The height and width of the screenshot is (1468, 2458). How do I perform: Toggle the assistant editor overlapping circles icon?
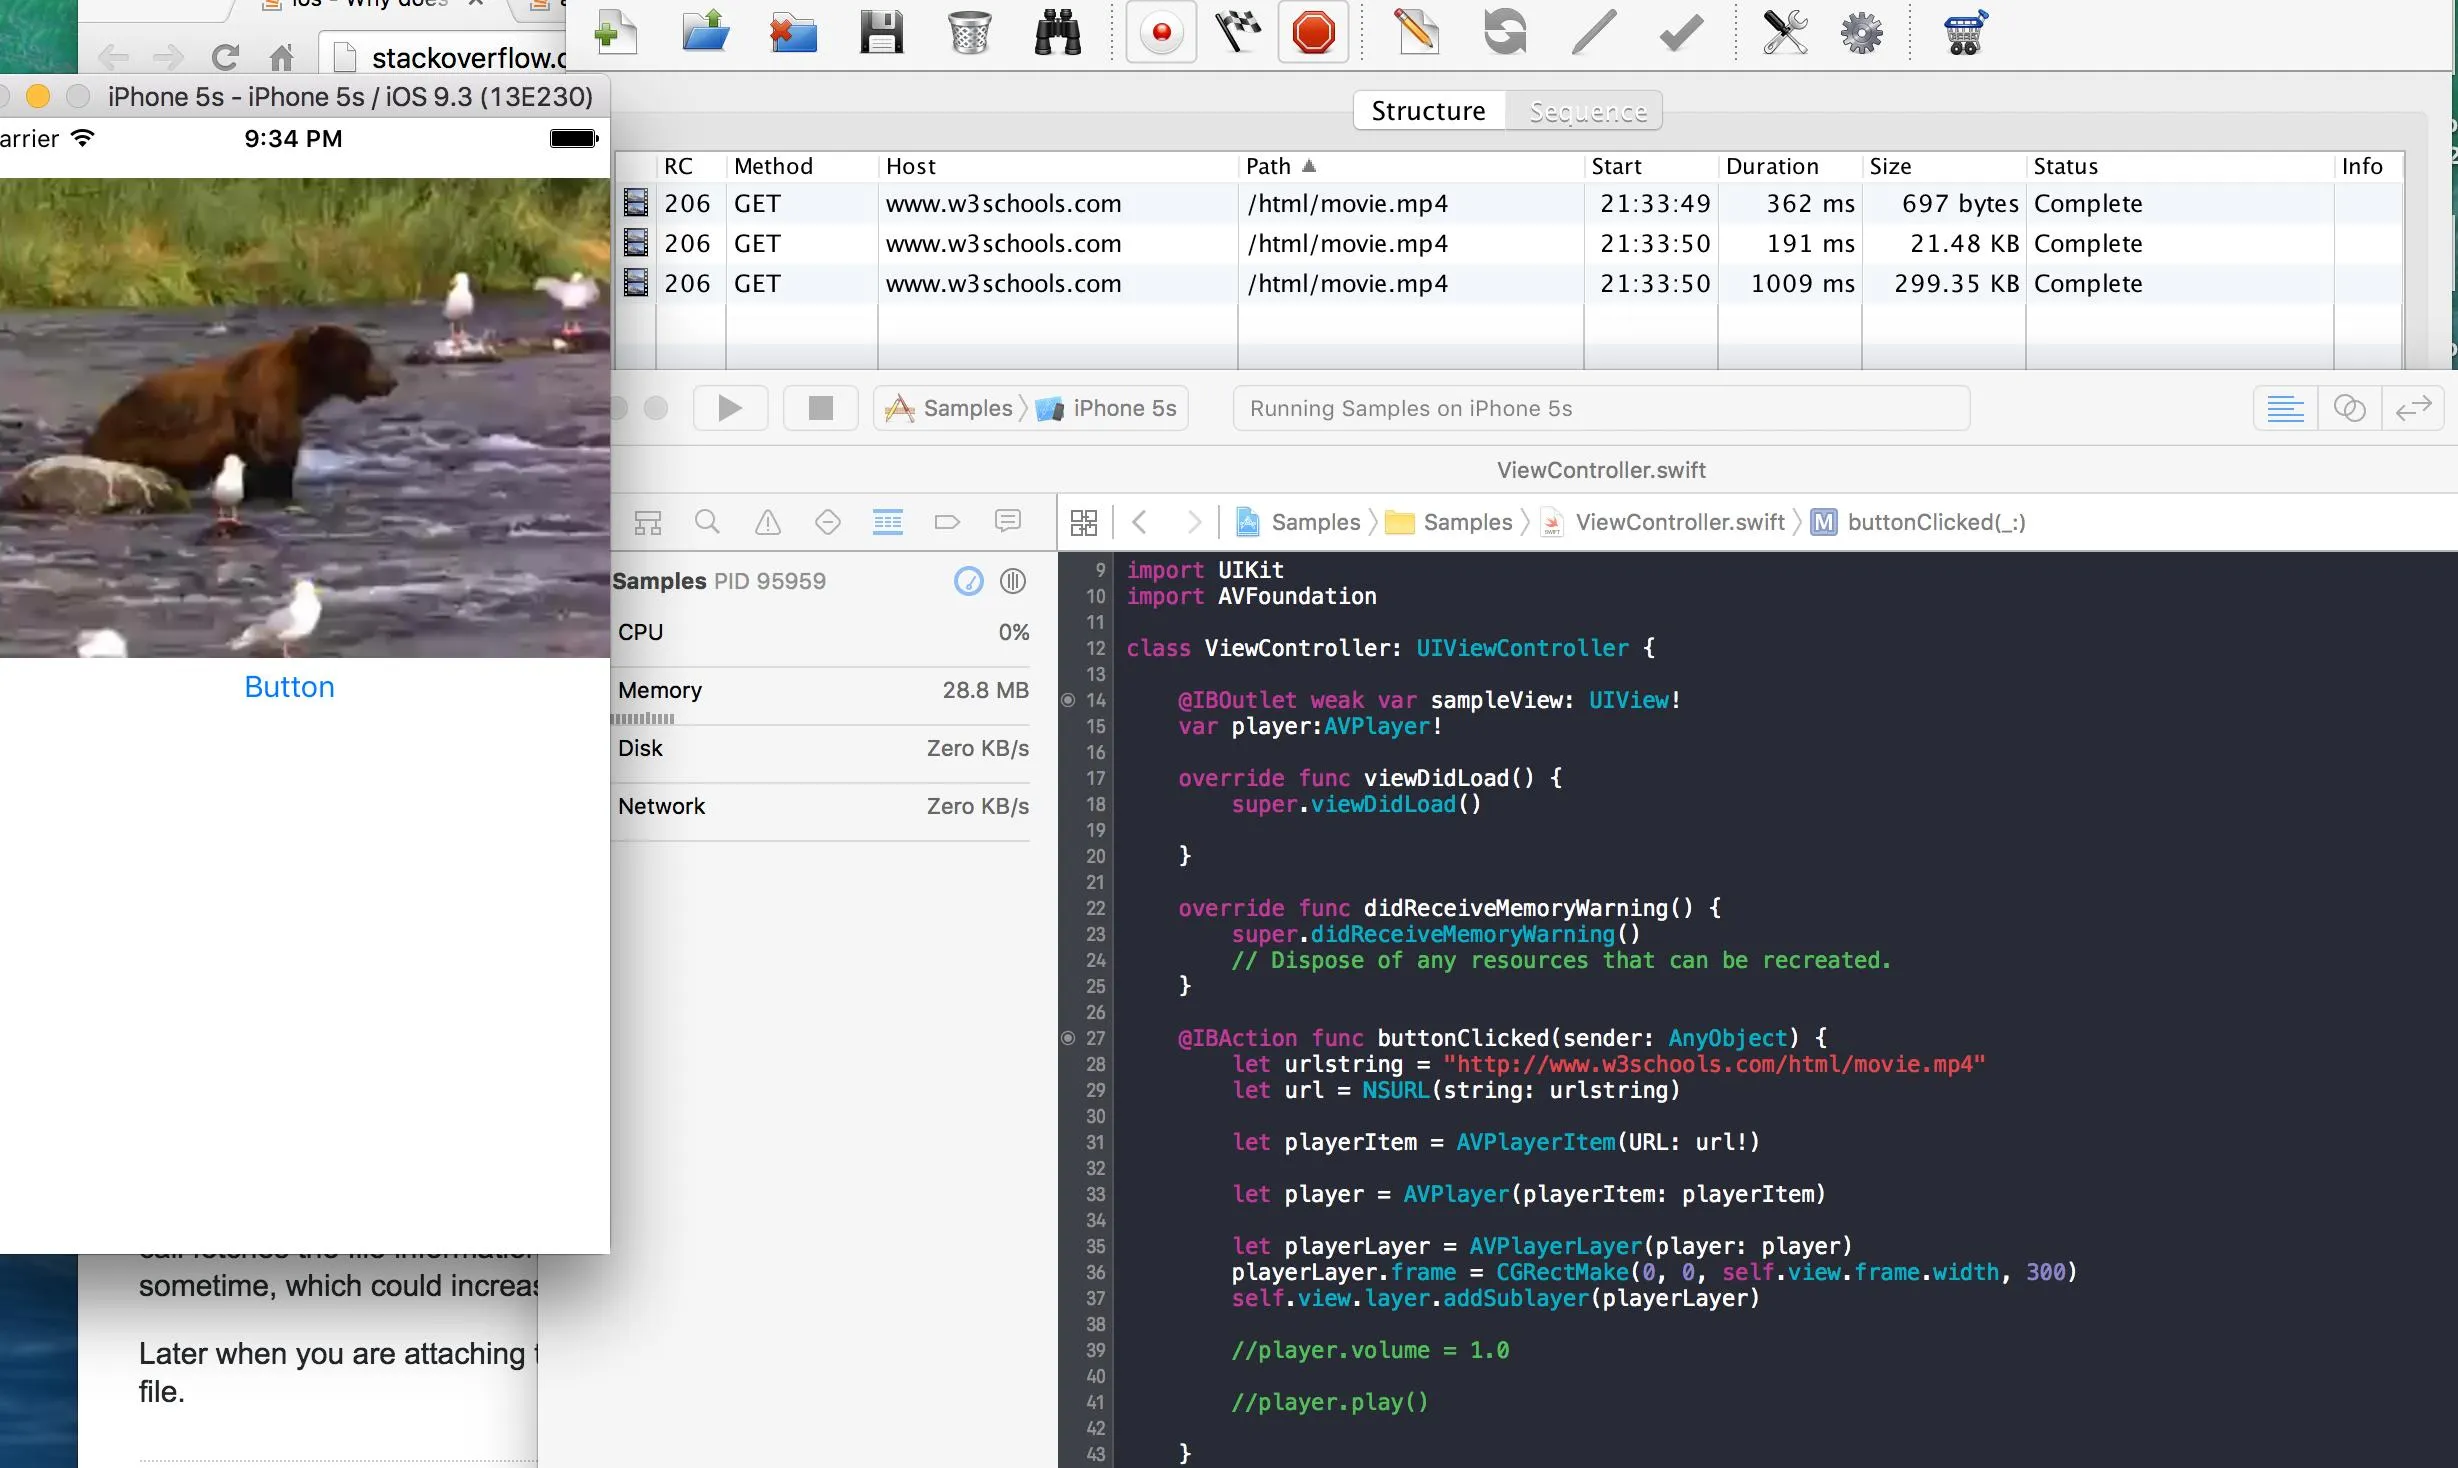pyautogui.click(x=2349, y=408)
